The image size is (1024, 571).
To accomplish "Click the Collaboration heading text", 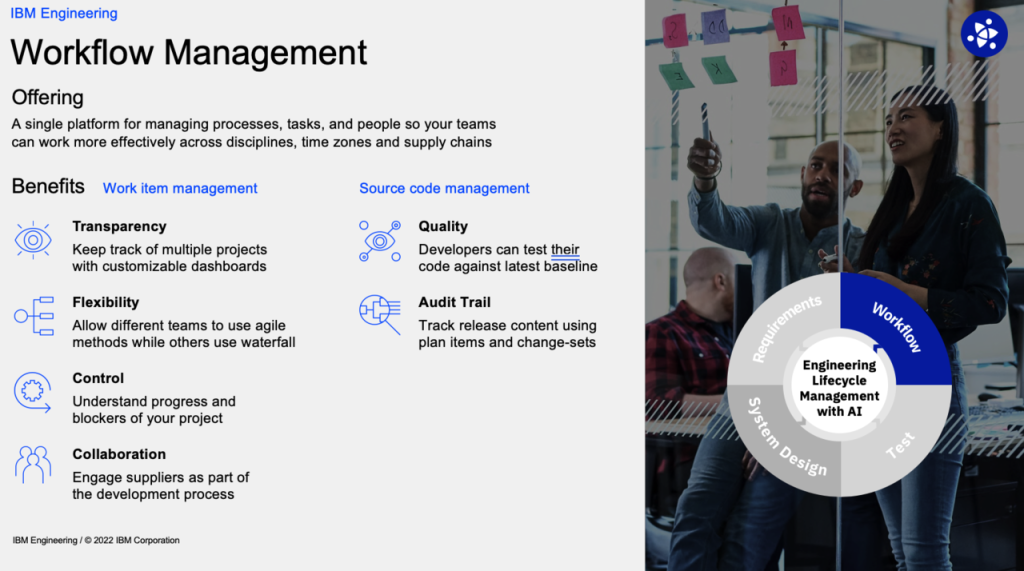I will pyautogui.click(x=119, y=453).
